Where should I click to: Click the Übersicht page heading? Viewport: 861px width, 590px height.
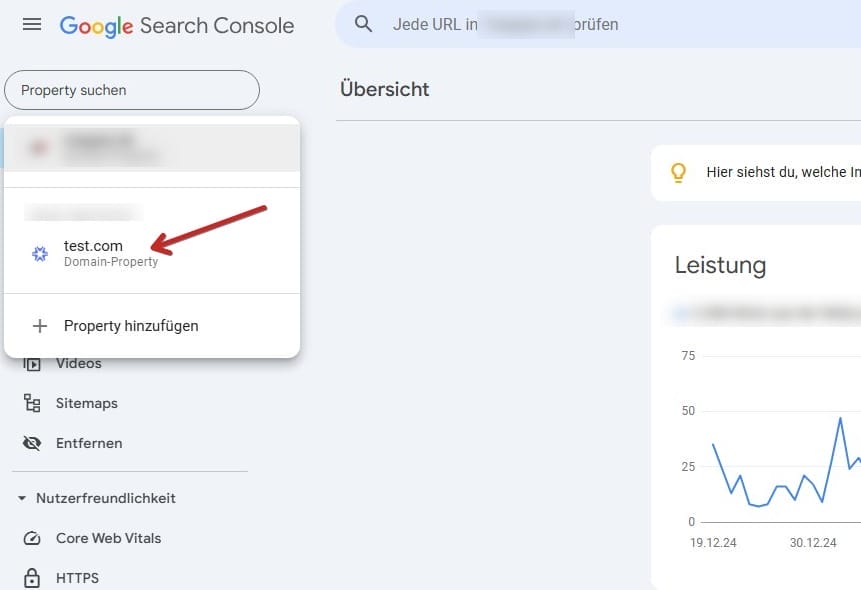[x=385, y=89]
